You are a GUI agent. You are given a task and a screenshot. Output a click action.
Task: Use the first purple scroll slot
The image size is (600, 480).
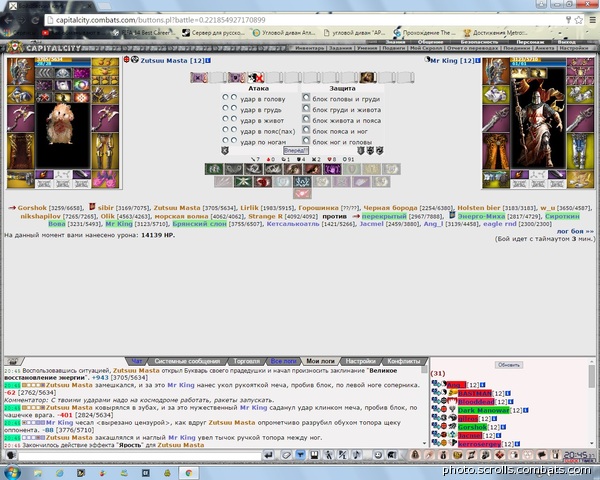pyautogui.click(x=199, y=78)
